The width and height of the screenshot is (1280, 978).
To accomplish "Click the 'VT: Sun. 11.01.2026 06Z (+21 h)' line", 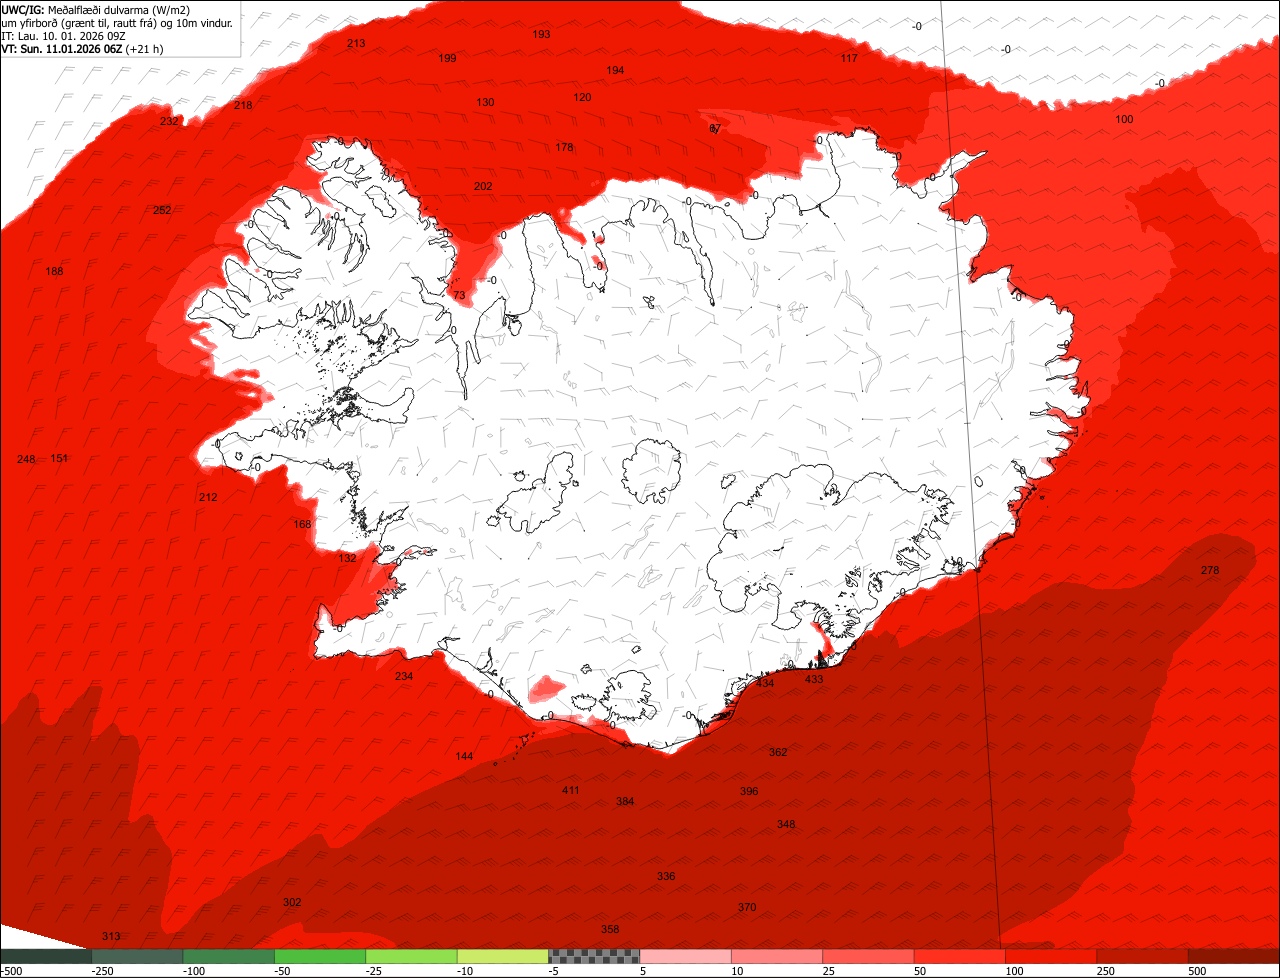I will coord(83,48).
